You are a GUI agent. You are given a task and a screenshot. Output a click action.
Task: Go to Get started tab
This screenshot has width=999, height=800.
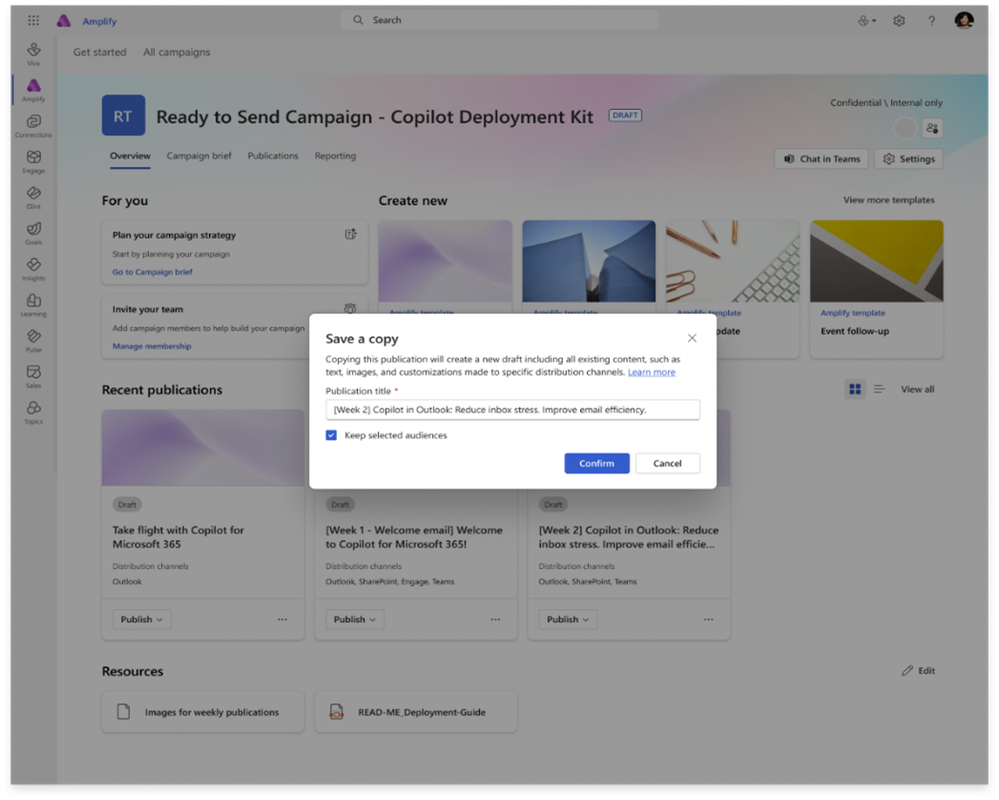(99, 52)
